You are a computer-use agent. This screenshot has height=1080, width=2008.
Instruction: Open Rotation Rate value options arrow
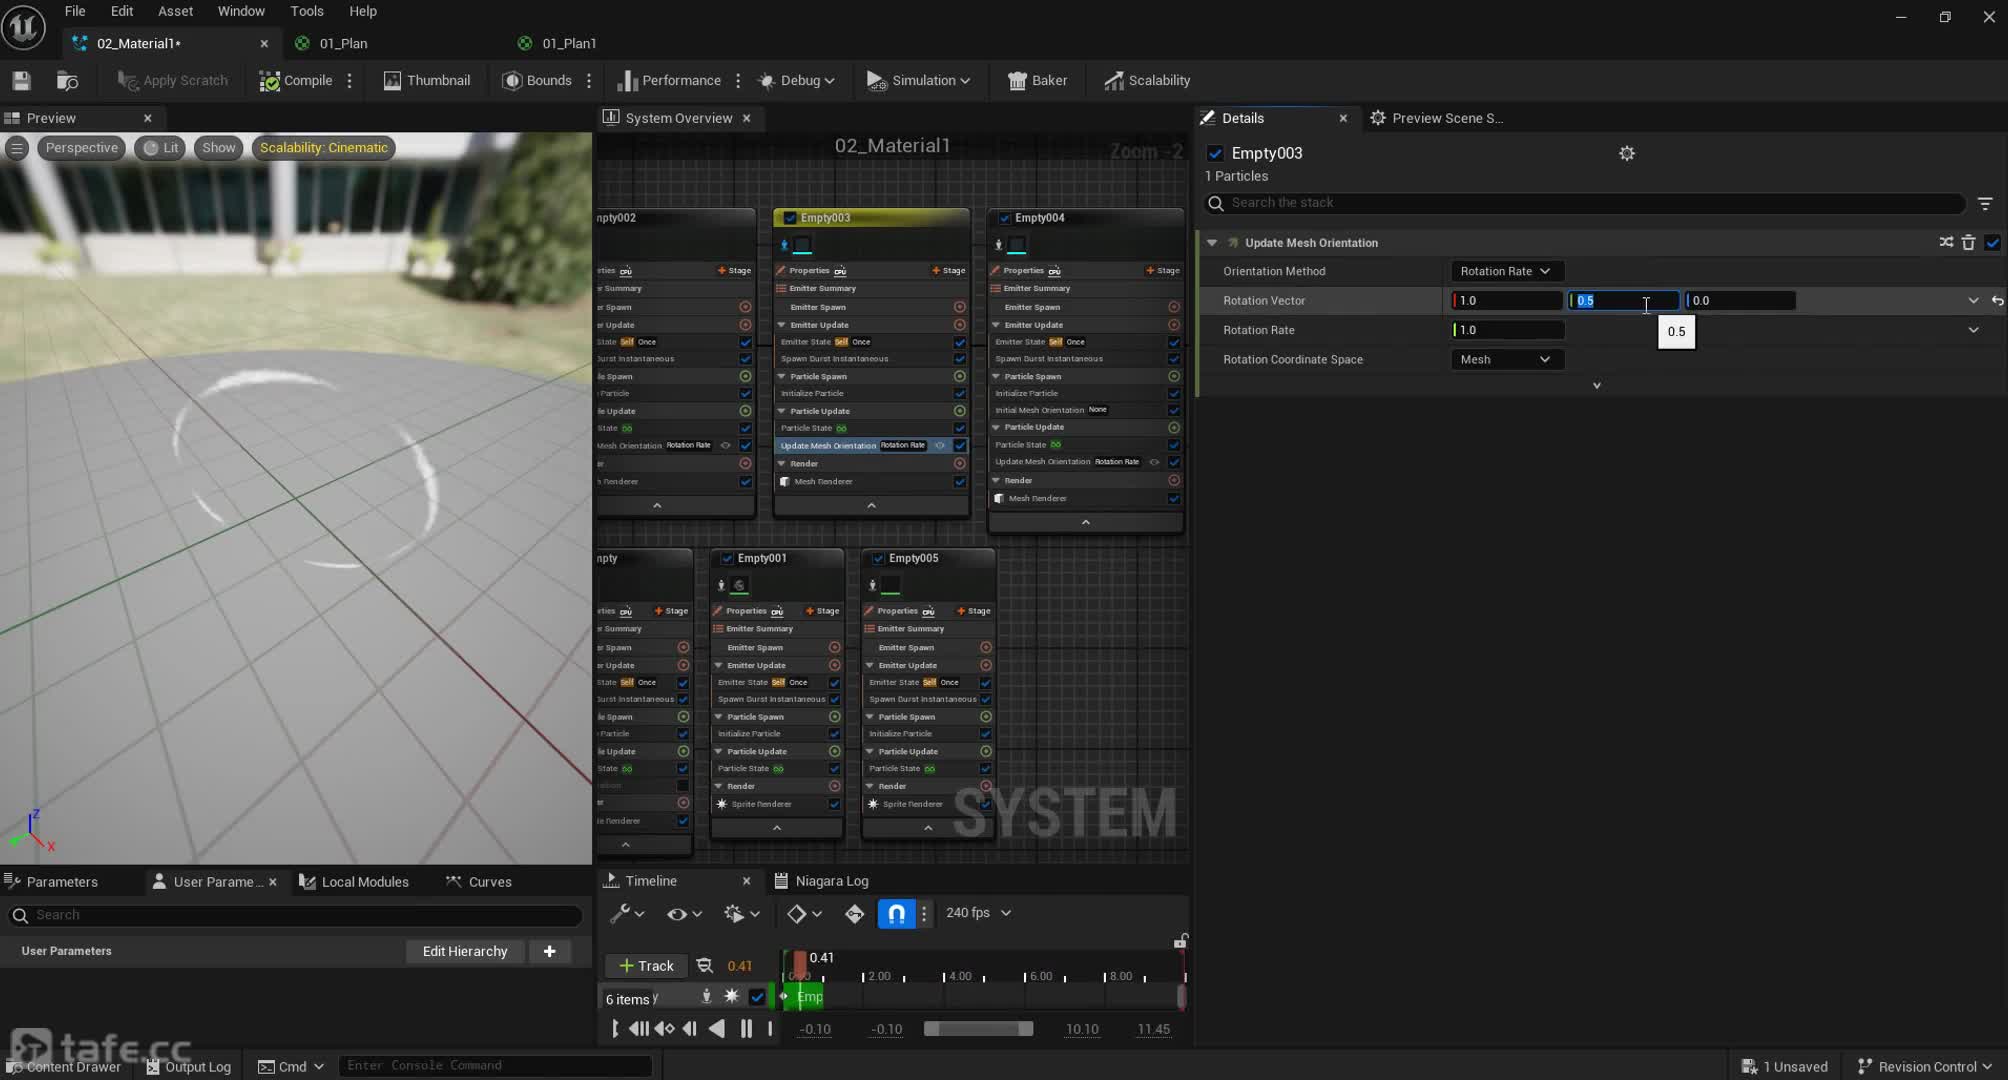(x=1973, y=330)
